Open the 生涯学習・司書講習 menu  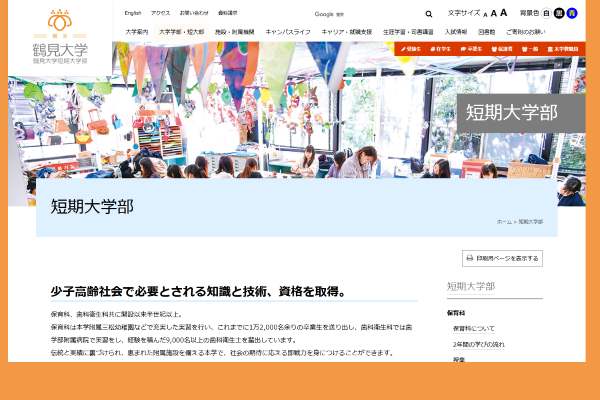click(408, 32)
